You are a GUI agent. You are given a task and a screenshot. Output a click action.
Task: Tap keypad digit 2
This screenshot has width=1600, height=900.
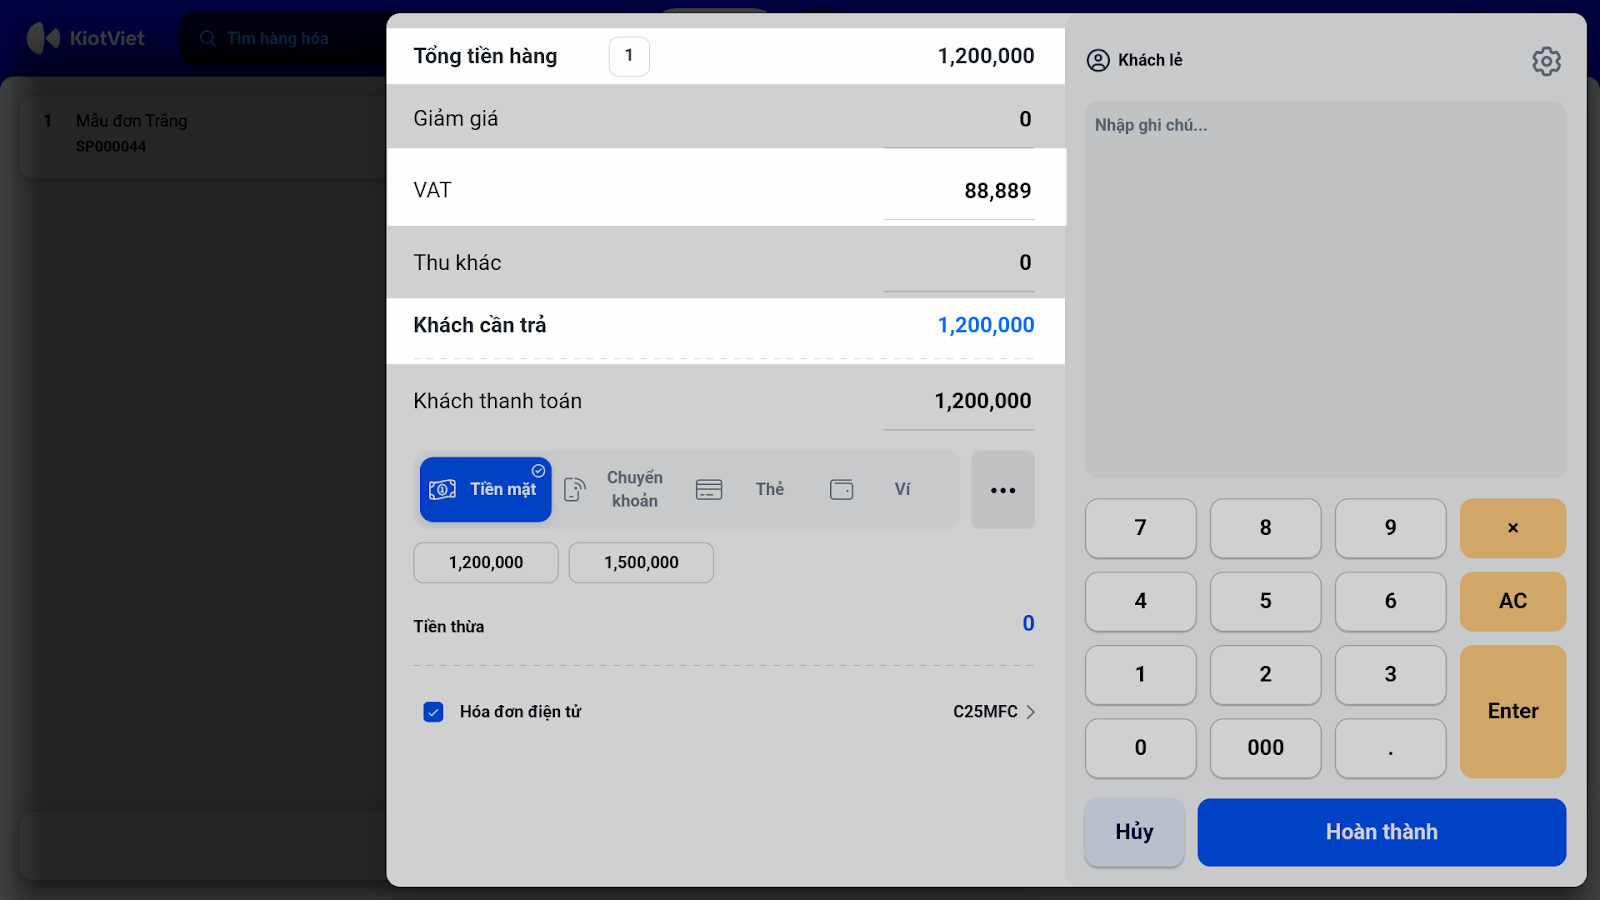pyautogui.click(x=1266, y=675)
